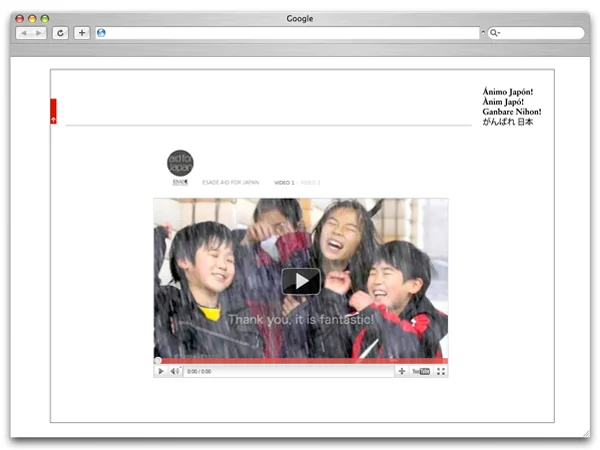This screenshot has width=600, height=450.
Task: Open the search magnifier dropdown
Action: click(x=495, y=33)
